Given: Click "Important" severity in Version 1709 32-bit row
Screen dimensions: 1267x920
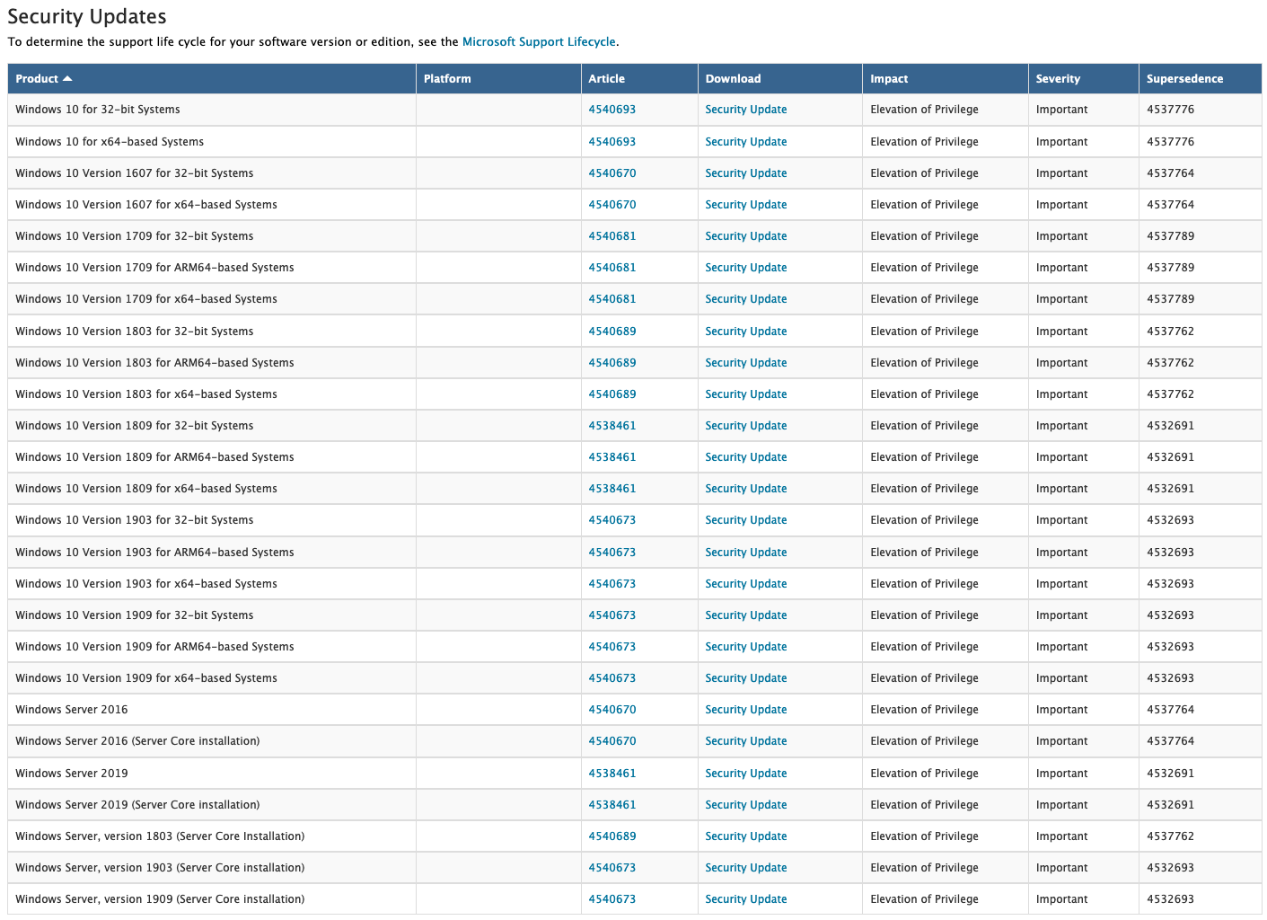Looking at the screenshot, I should click(1062, 236).
